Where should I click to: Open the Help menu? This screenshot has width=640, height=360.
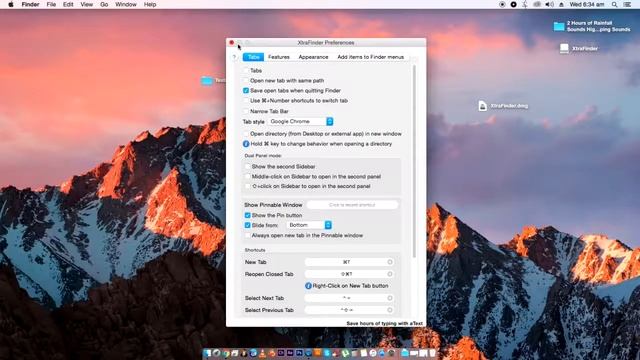click(150, 4)
